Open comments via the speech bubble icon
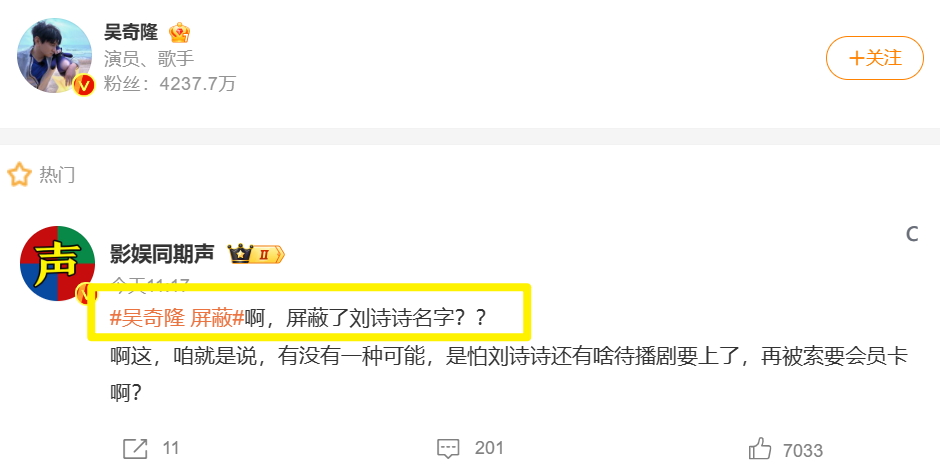Viewport: 940px width, 475px height. point(448,449)
